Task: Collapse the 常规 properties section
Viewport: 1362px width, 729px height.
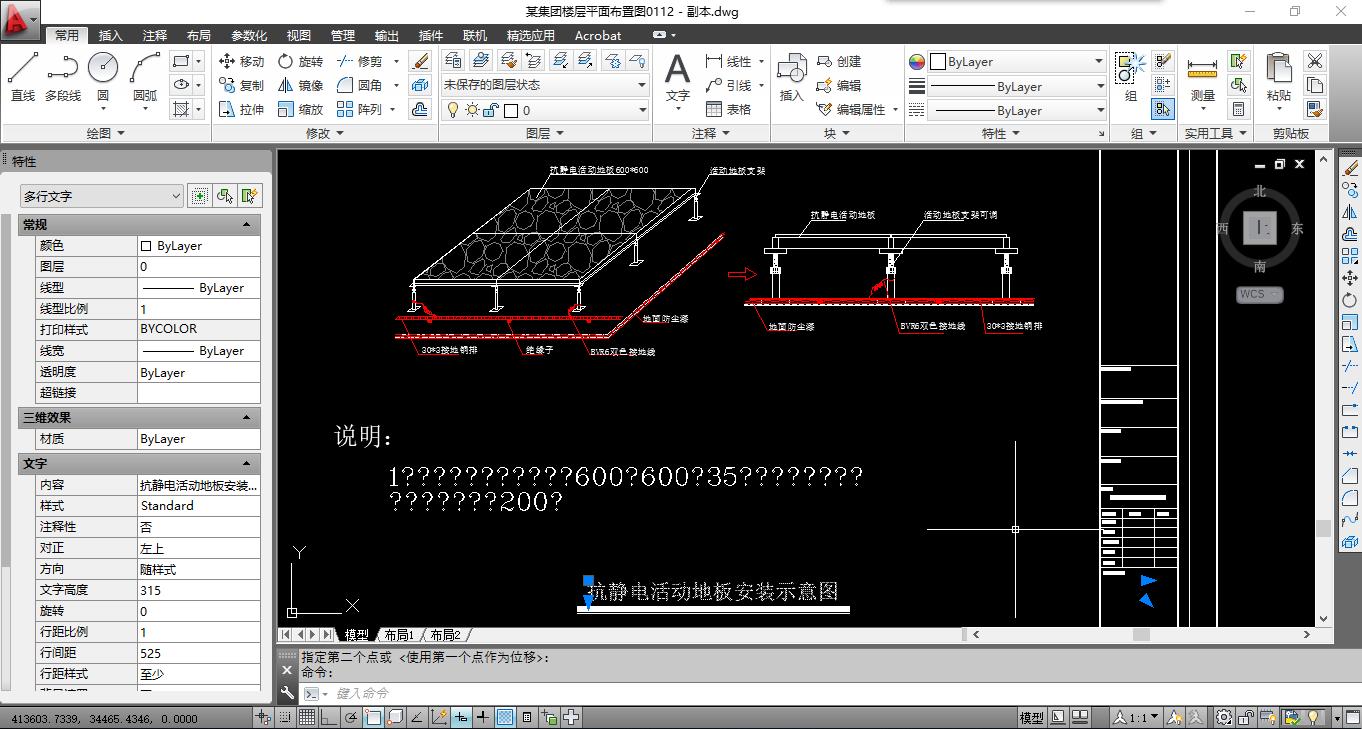Action: 247,225
